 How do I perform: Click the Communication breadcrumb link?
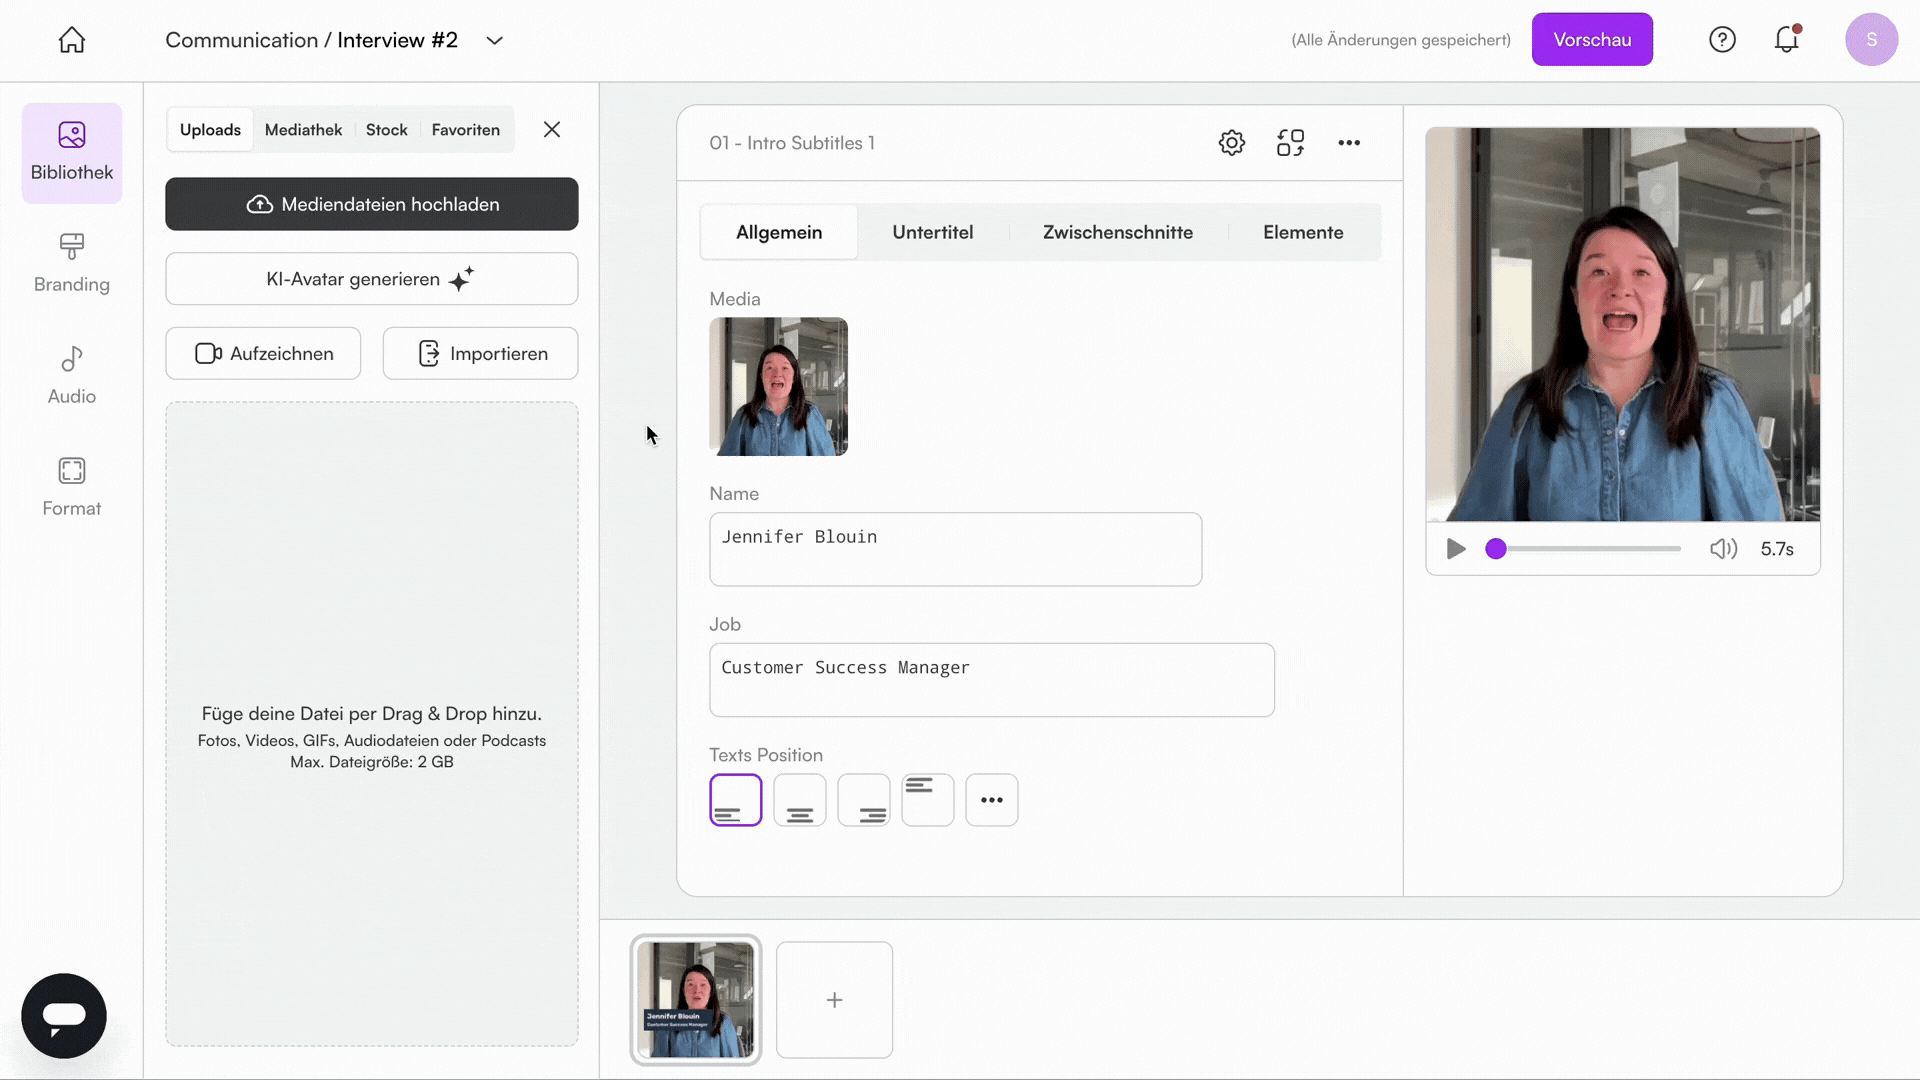(x=241, y=40)
